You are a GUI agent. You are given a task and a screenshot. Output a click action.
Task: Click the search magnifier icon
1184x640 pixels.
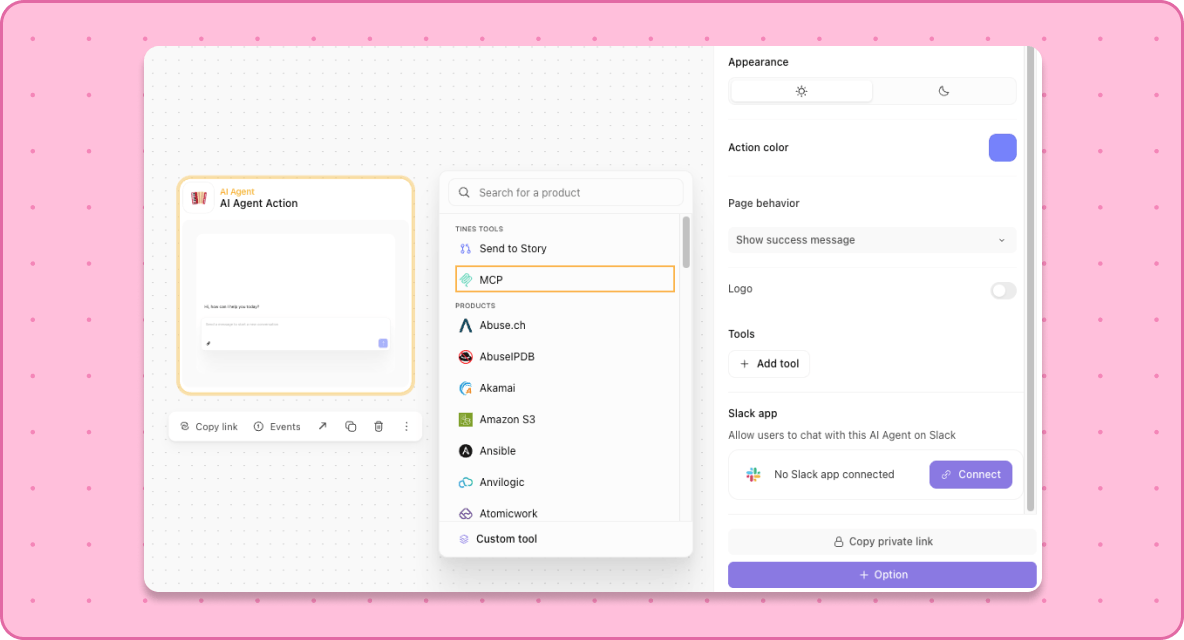coord(464,192)
